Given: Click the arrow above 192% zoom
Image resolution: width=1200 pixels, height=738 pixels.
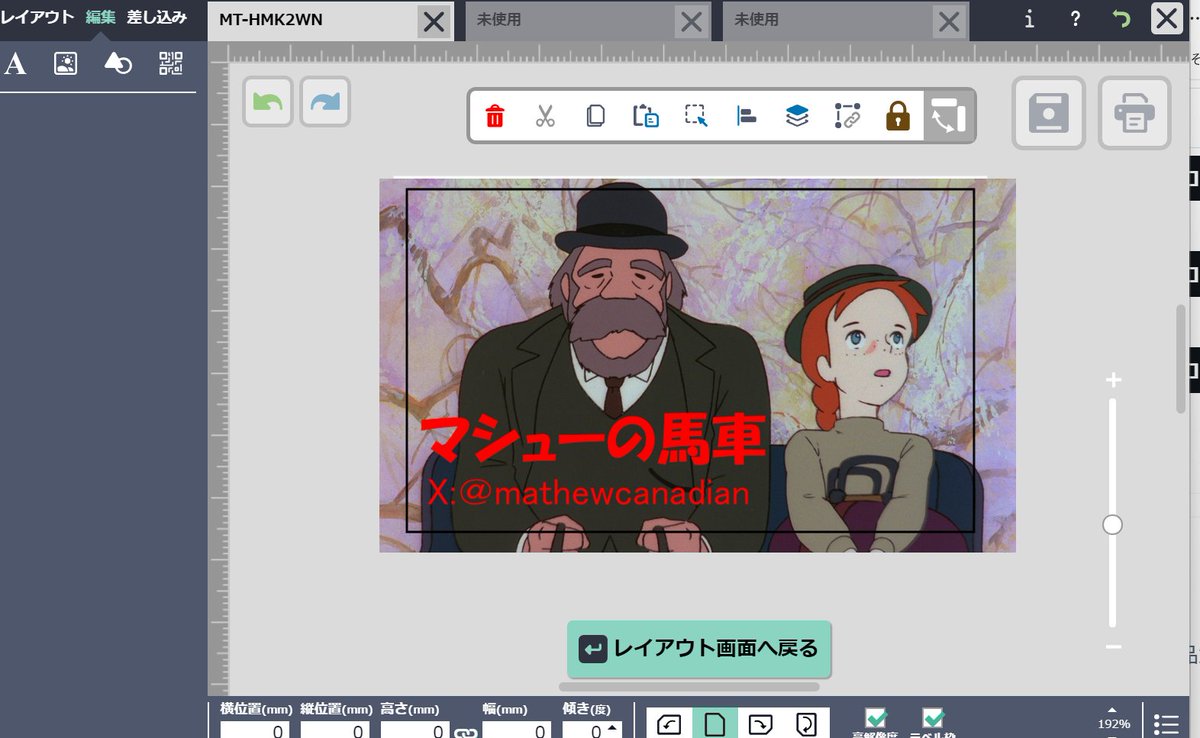Looking at the screenshot, I should pyautogui.click(x=1113, y=710).
